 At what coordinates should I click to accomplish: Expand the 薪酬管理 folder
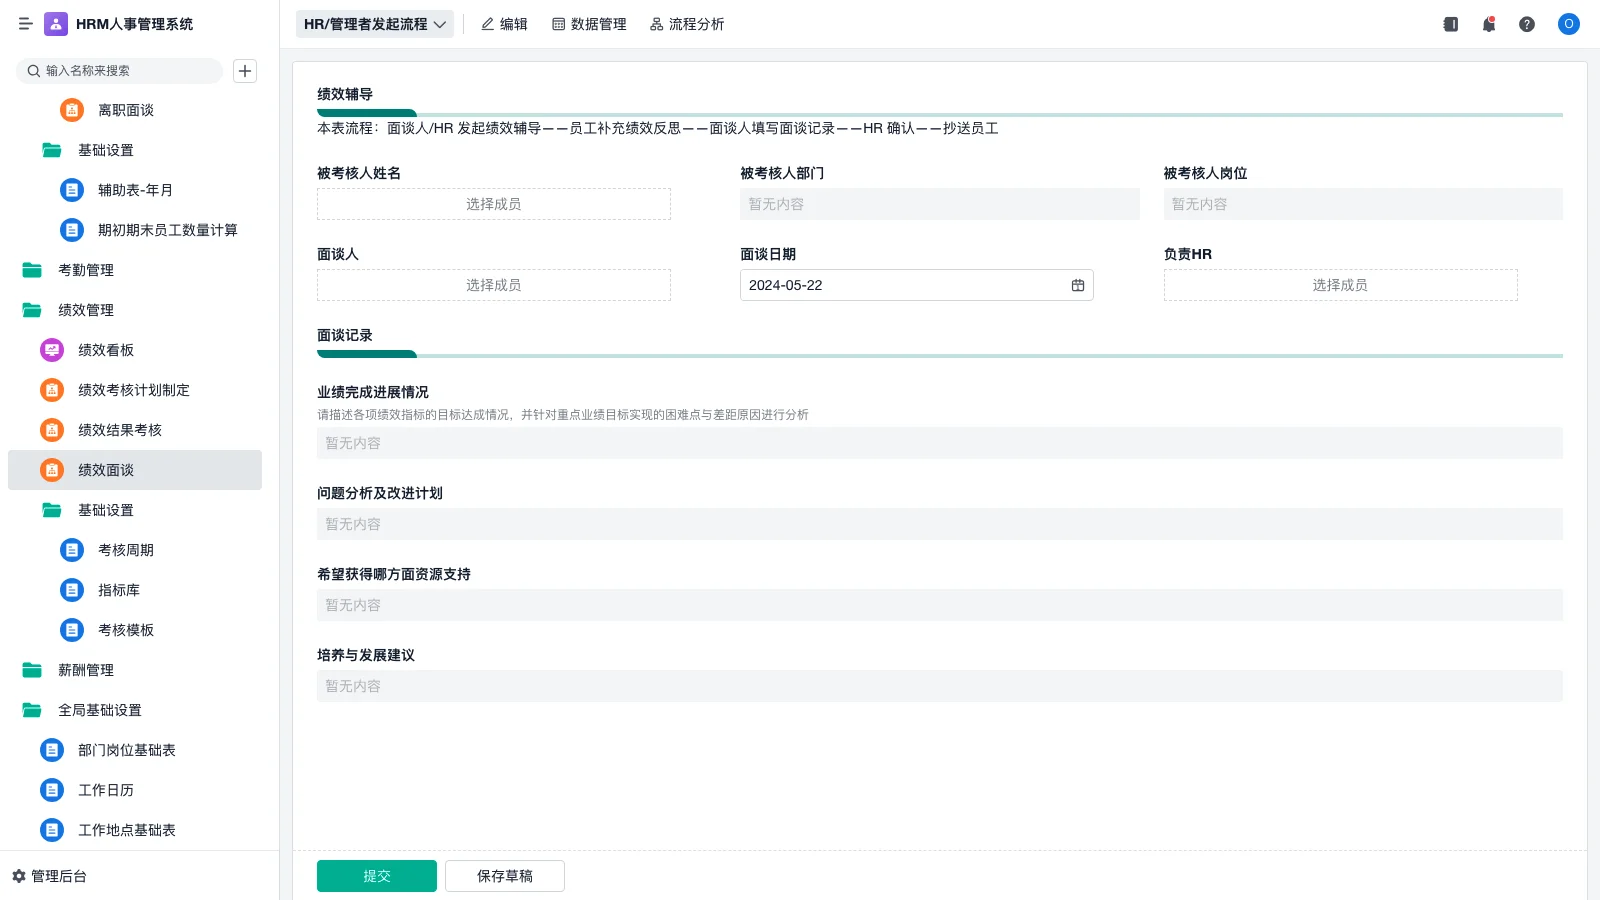[x=85, y=670]
